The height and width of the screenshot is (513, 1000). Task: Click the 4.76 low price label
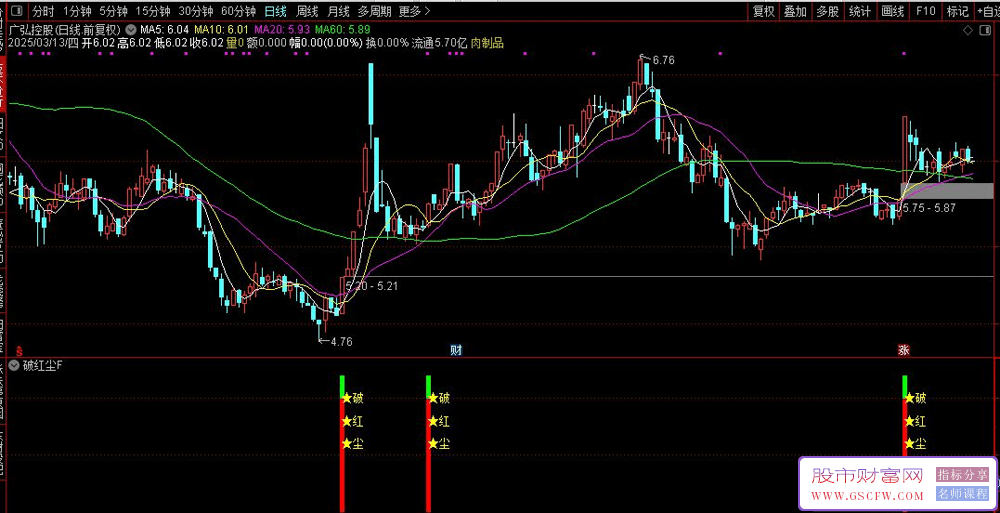click(341, 341)
